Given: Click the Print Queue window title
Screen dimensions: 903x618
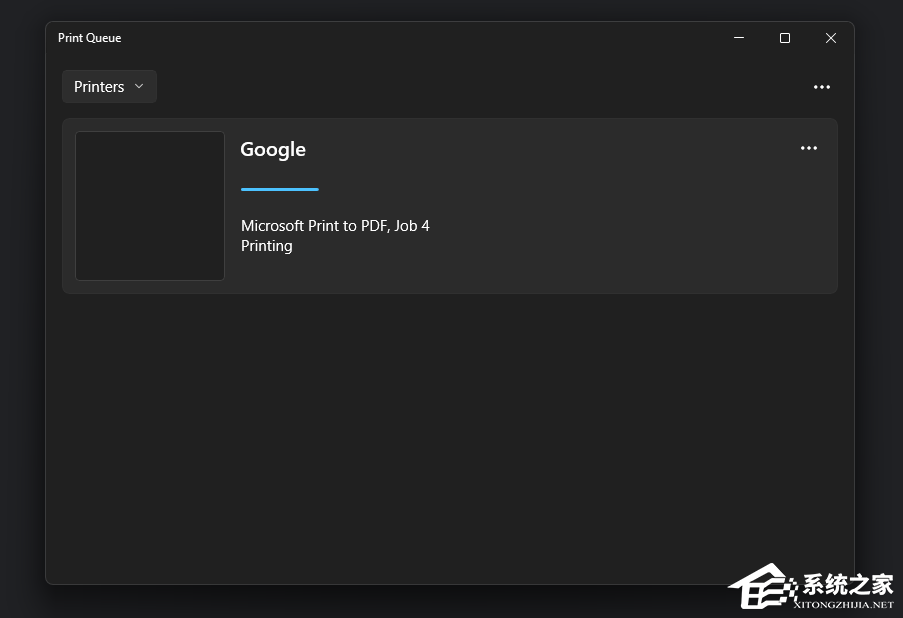Looking at the screenshot, I should click(x=89, y=38).
